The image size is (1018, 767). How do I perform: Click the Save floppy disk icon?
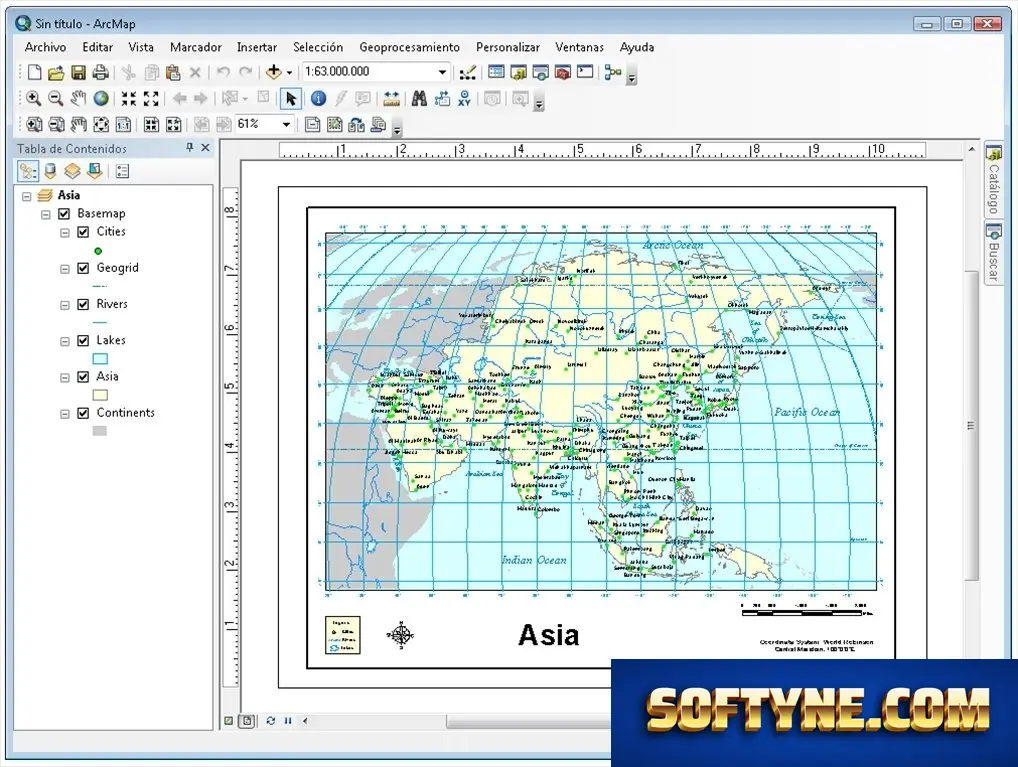(79, 72)
